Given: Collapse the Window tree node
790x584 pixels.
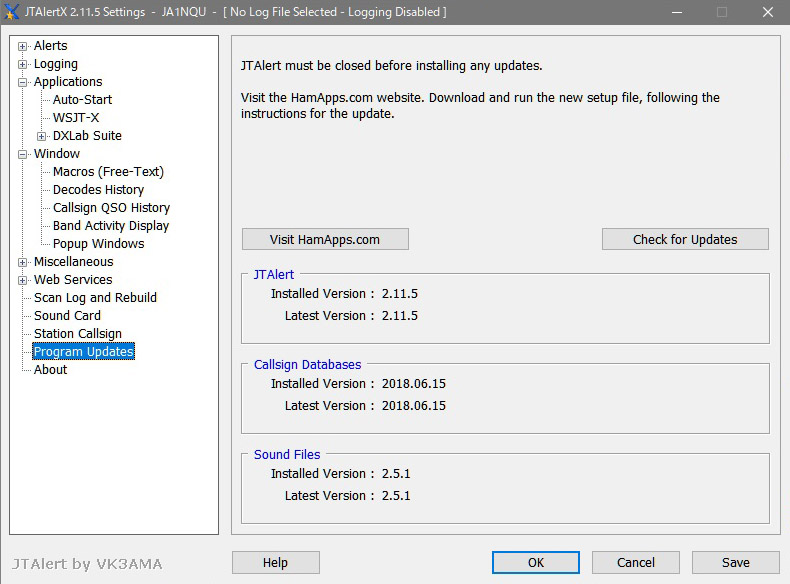Looking at the screenshot, I should pyautogui.click(x=23, y=154).
